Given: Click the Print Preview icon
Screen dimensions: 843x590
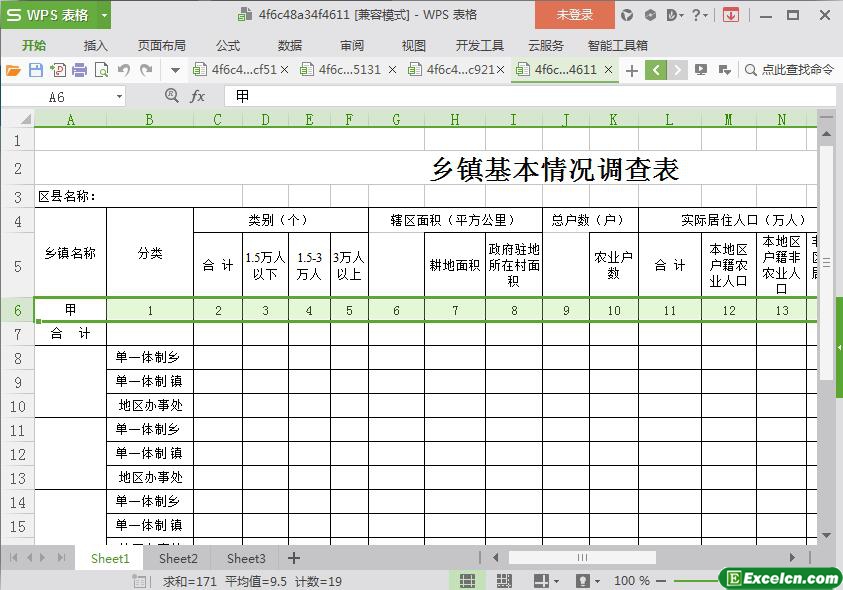Looking at the screenshot, I should point(102,70).
